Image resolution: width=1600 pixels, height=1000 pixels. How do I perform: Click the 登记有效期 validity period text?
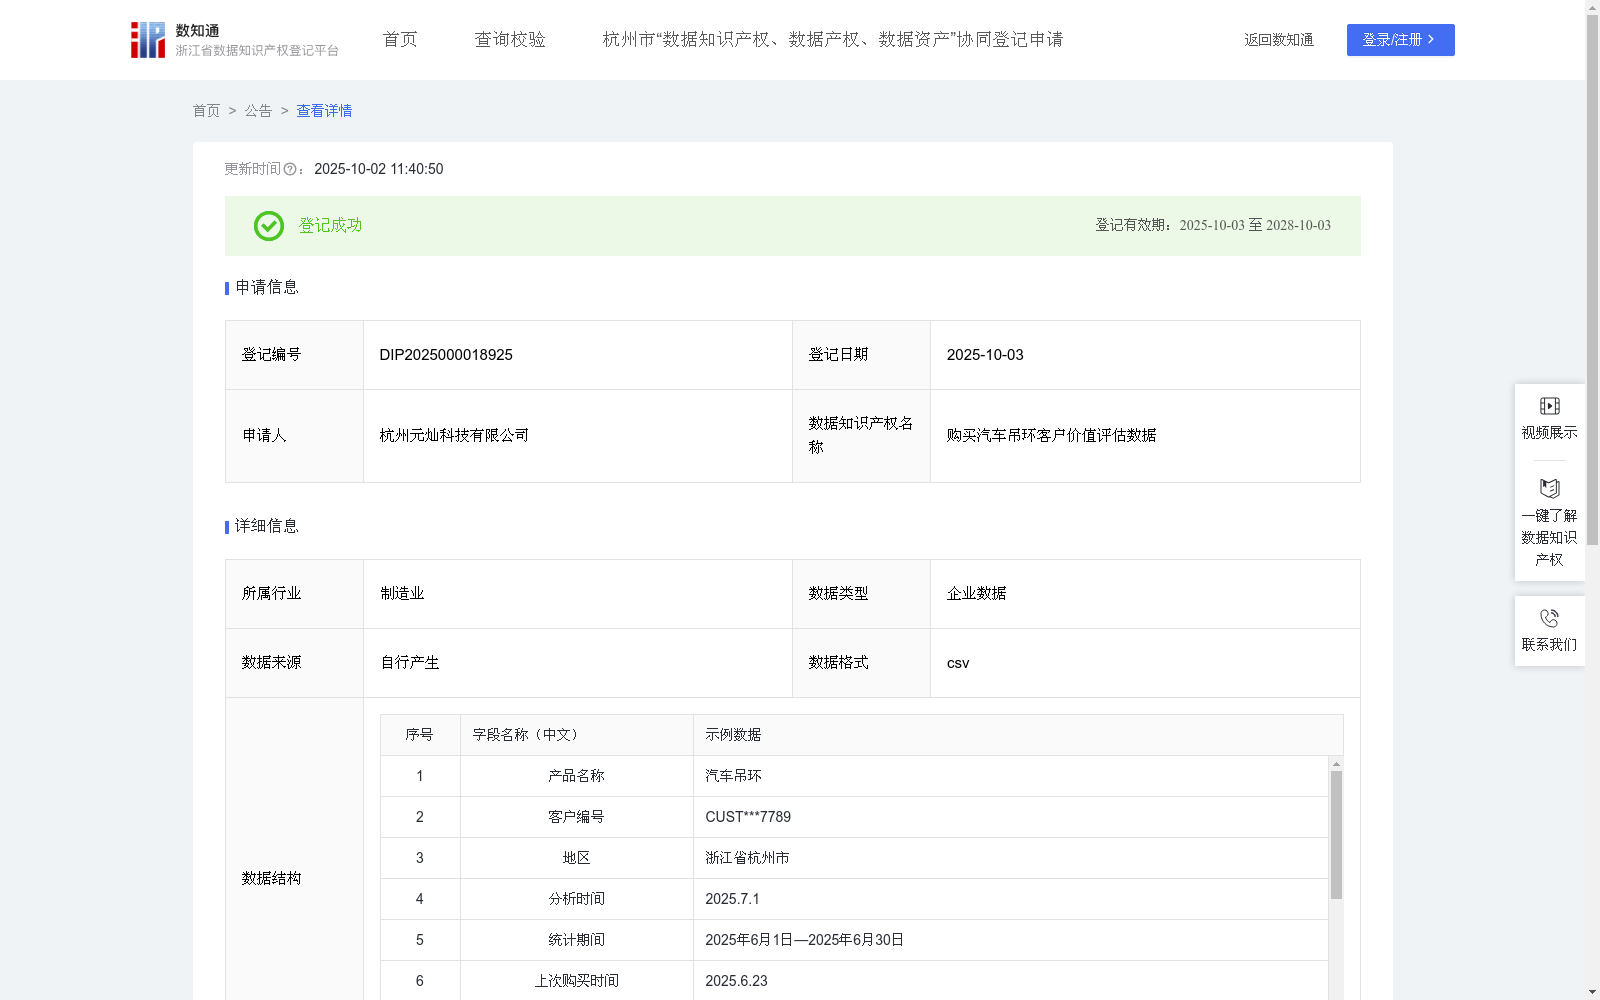point(1213,226)
